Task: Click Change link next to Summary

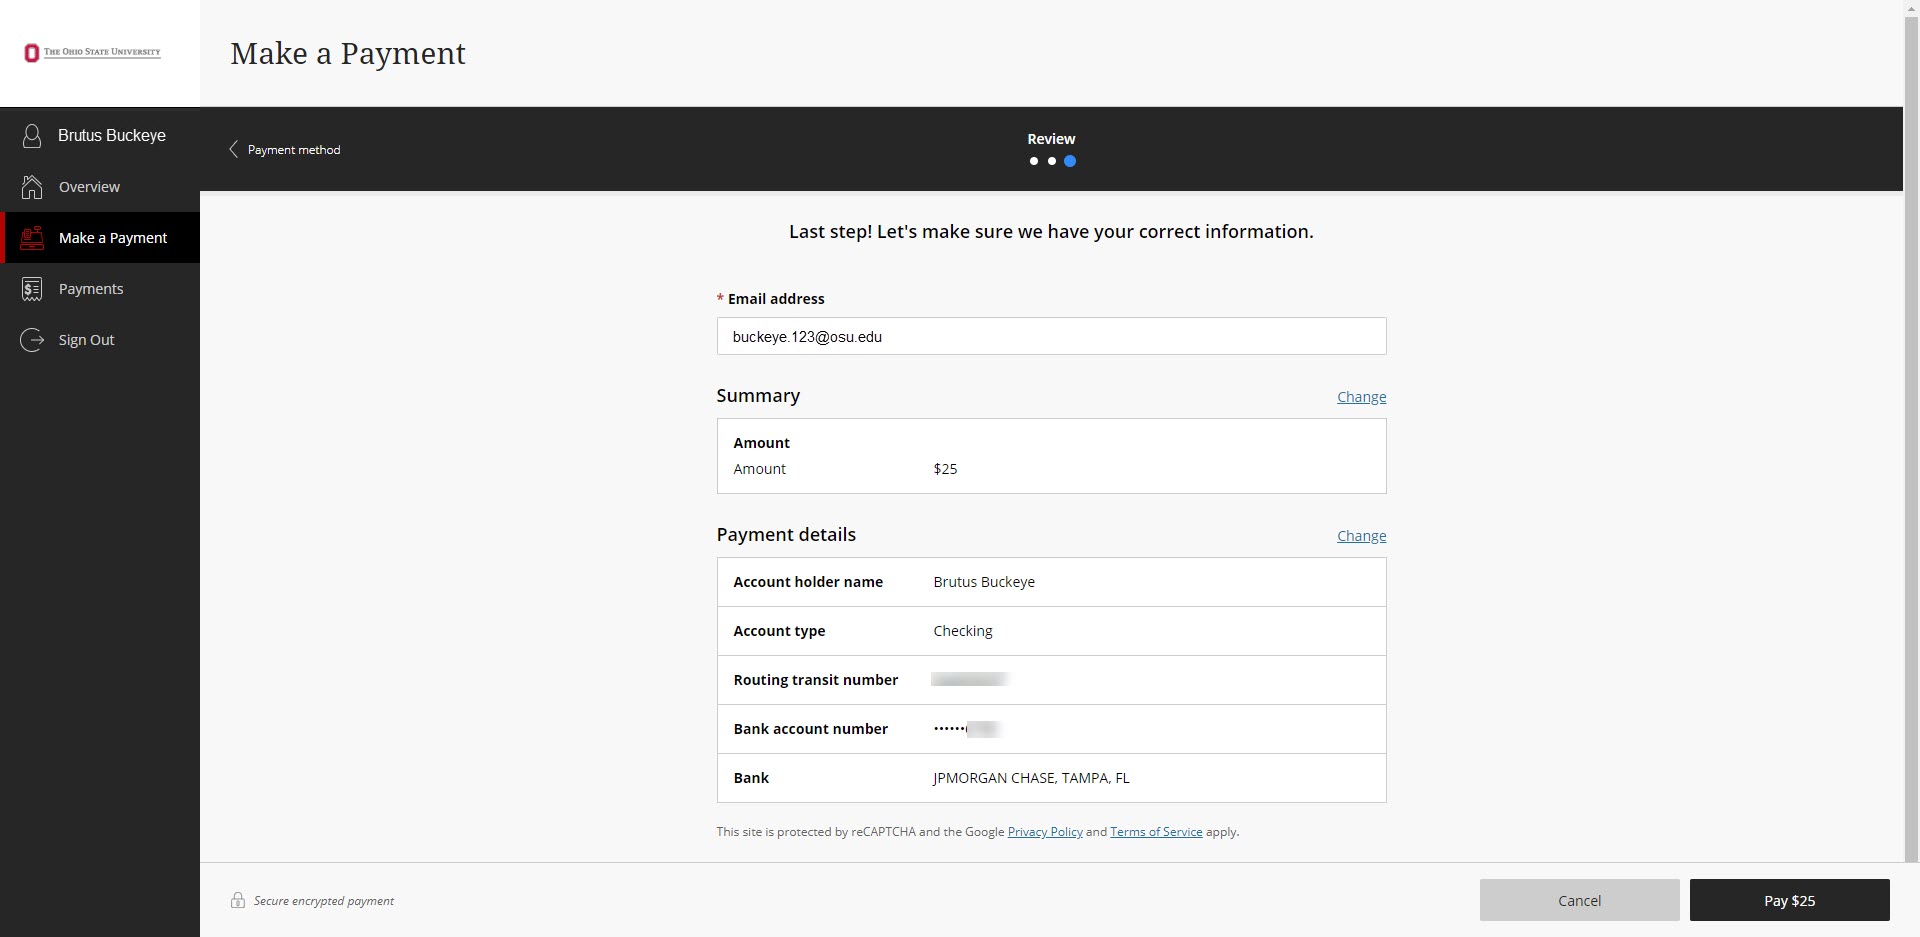Action: [1361, 397]
